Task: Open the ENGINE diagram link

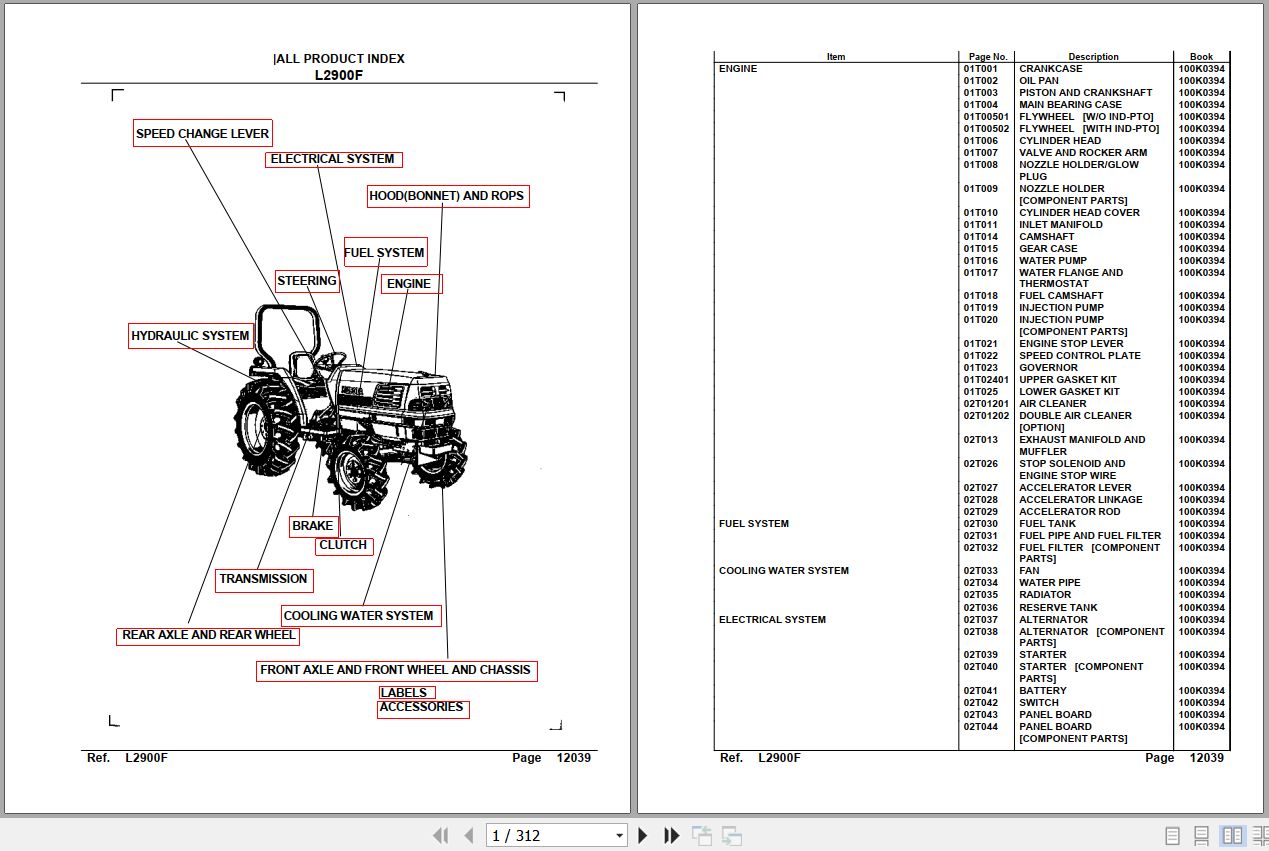Action: pos(410,284)
